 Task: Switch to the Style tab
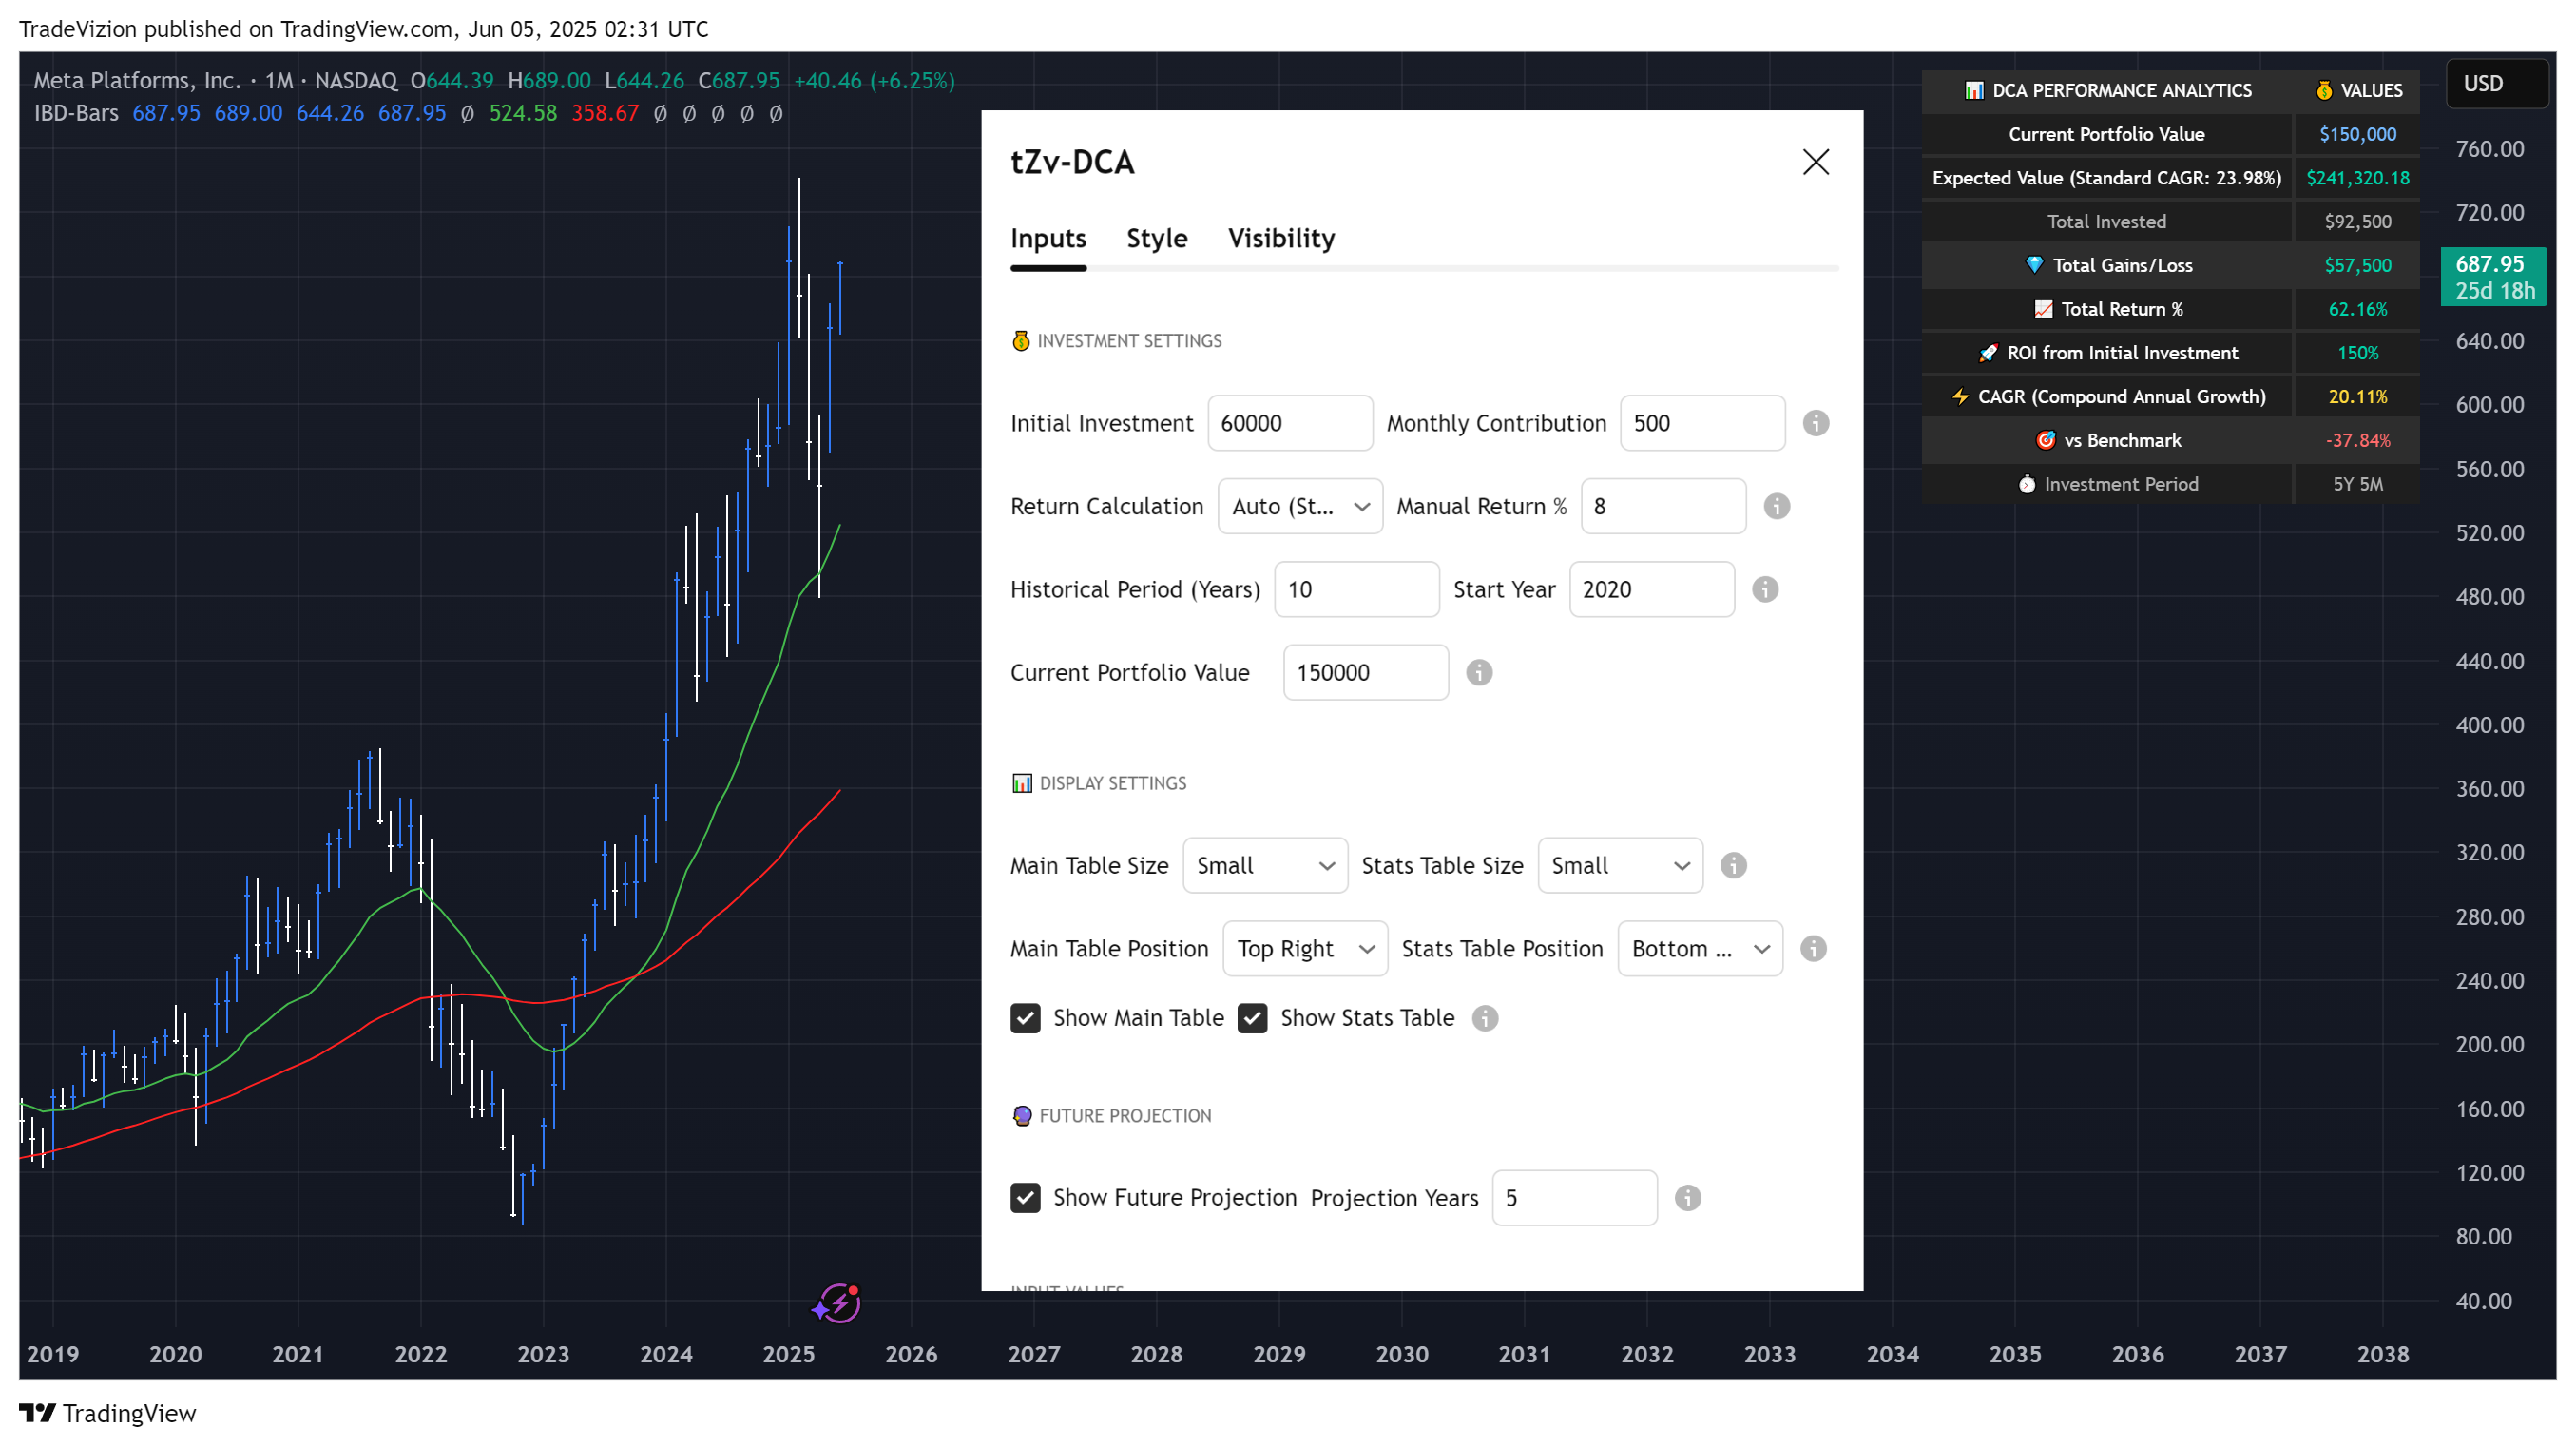point(1156,238)
